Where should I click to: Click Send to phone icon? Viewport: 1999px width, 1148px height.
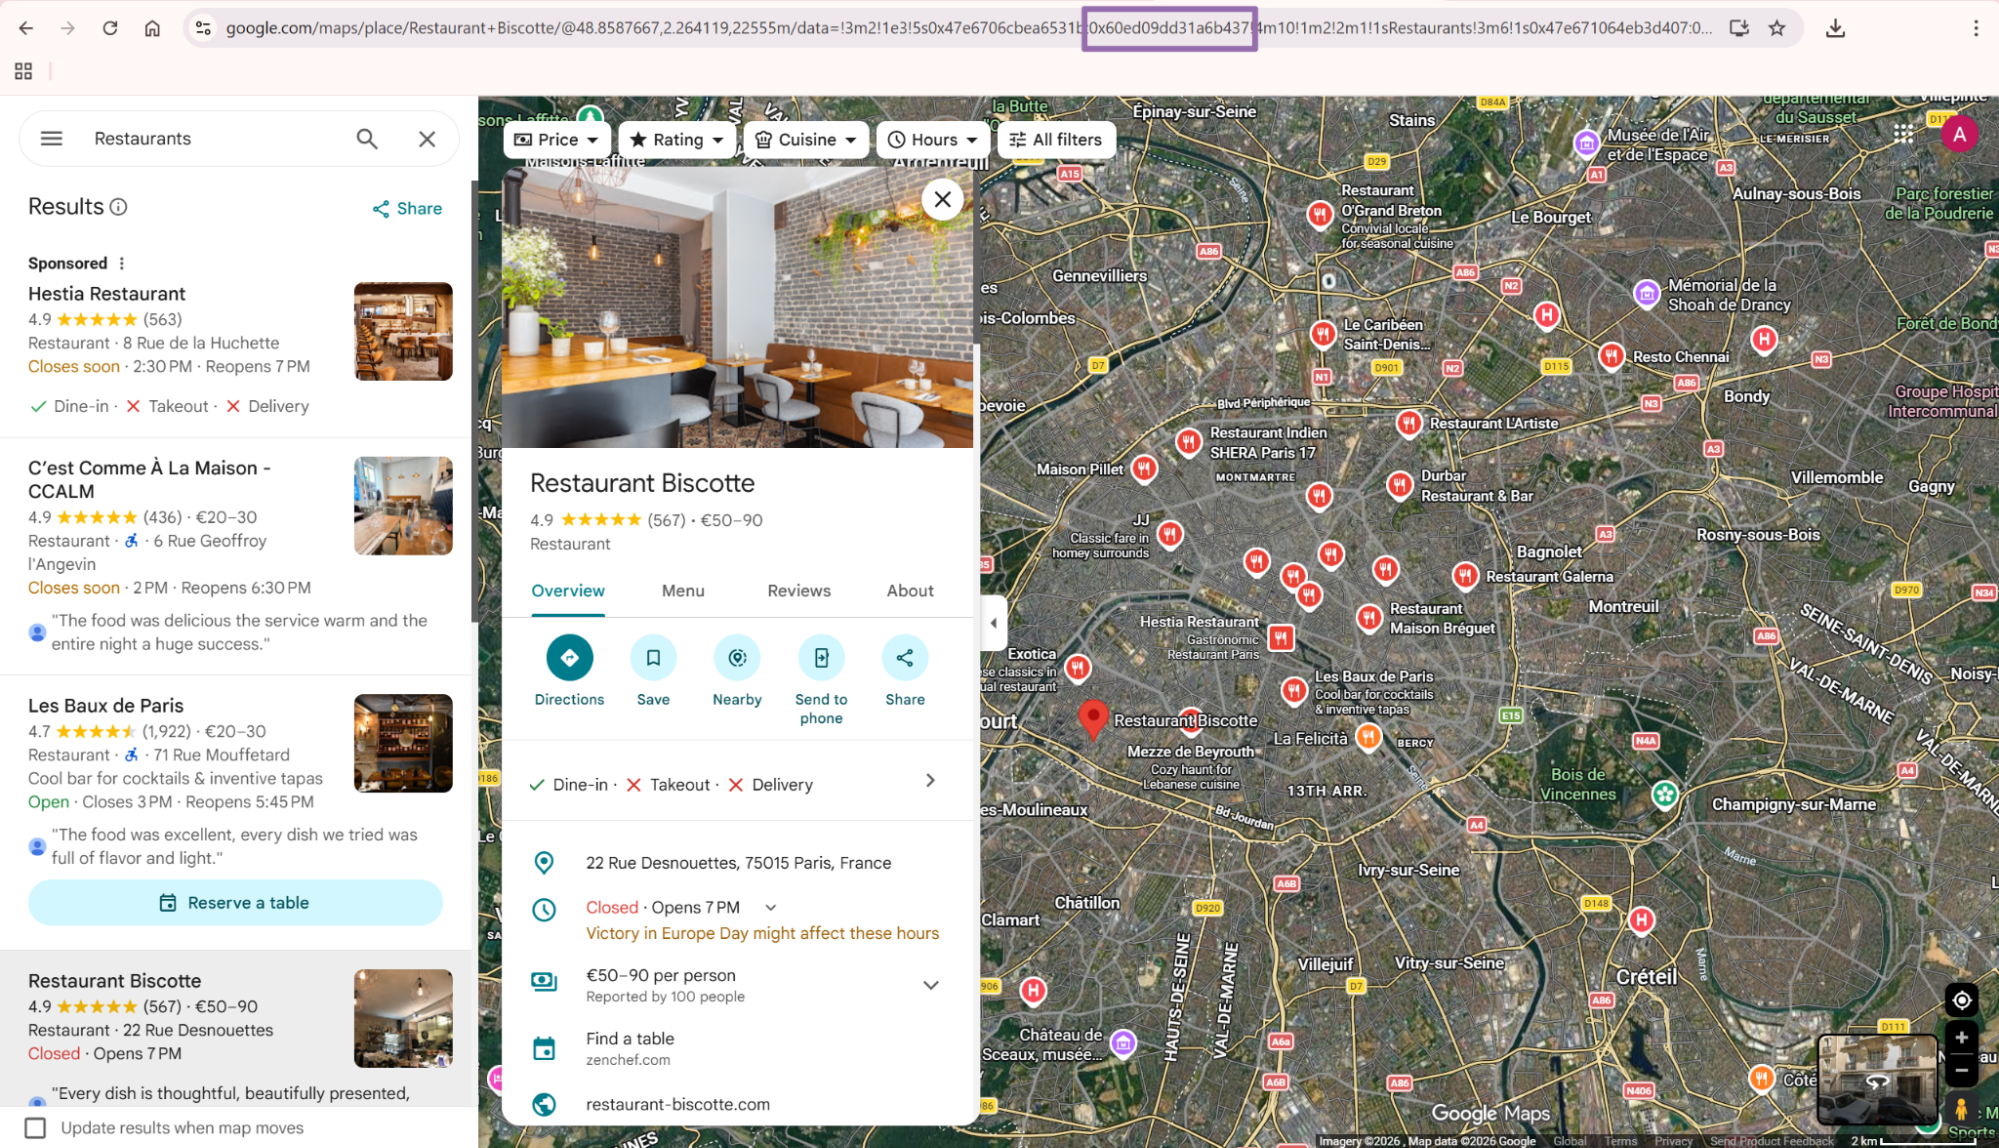pyautogui.click(x=821, y=658)
